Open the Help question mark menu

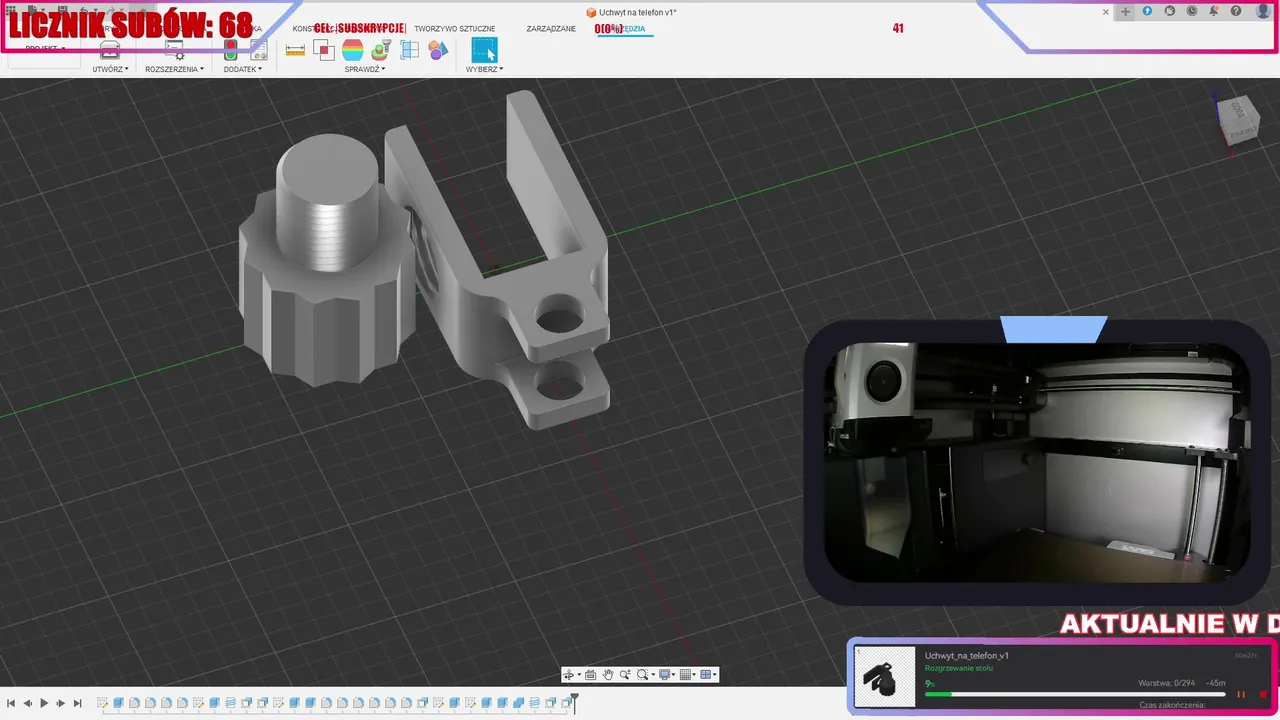point(1237,11)
